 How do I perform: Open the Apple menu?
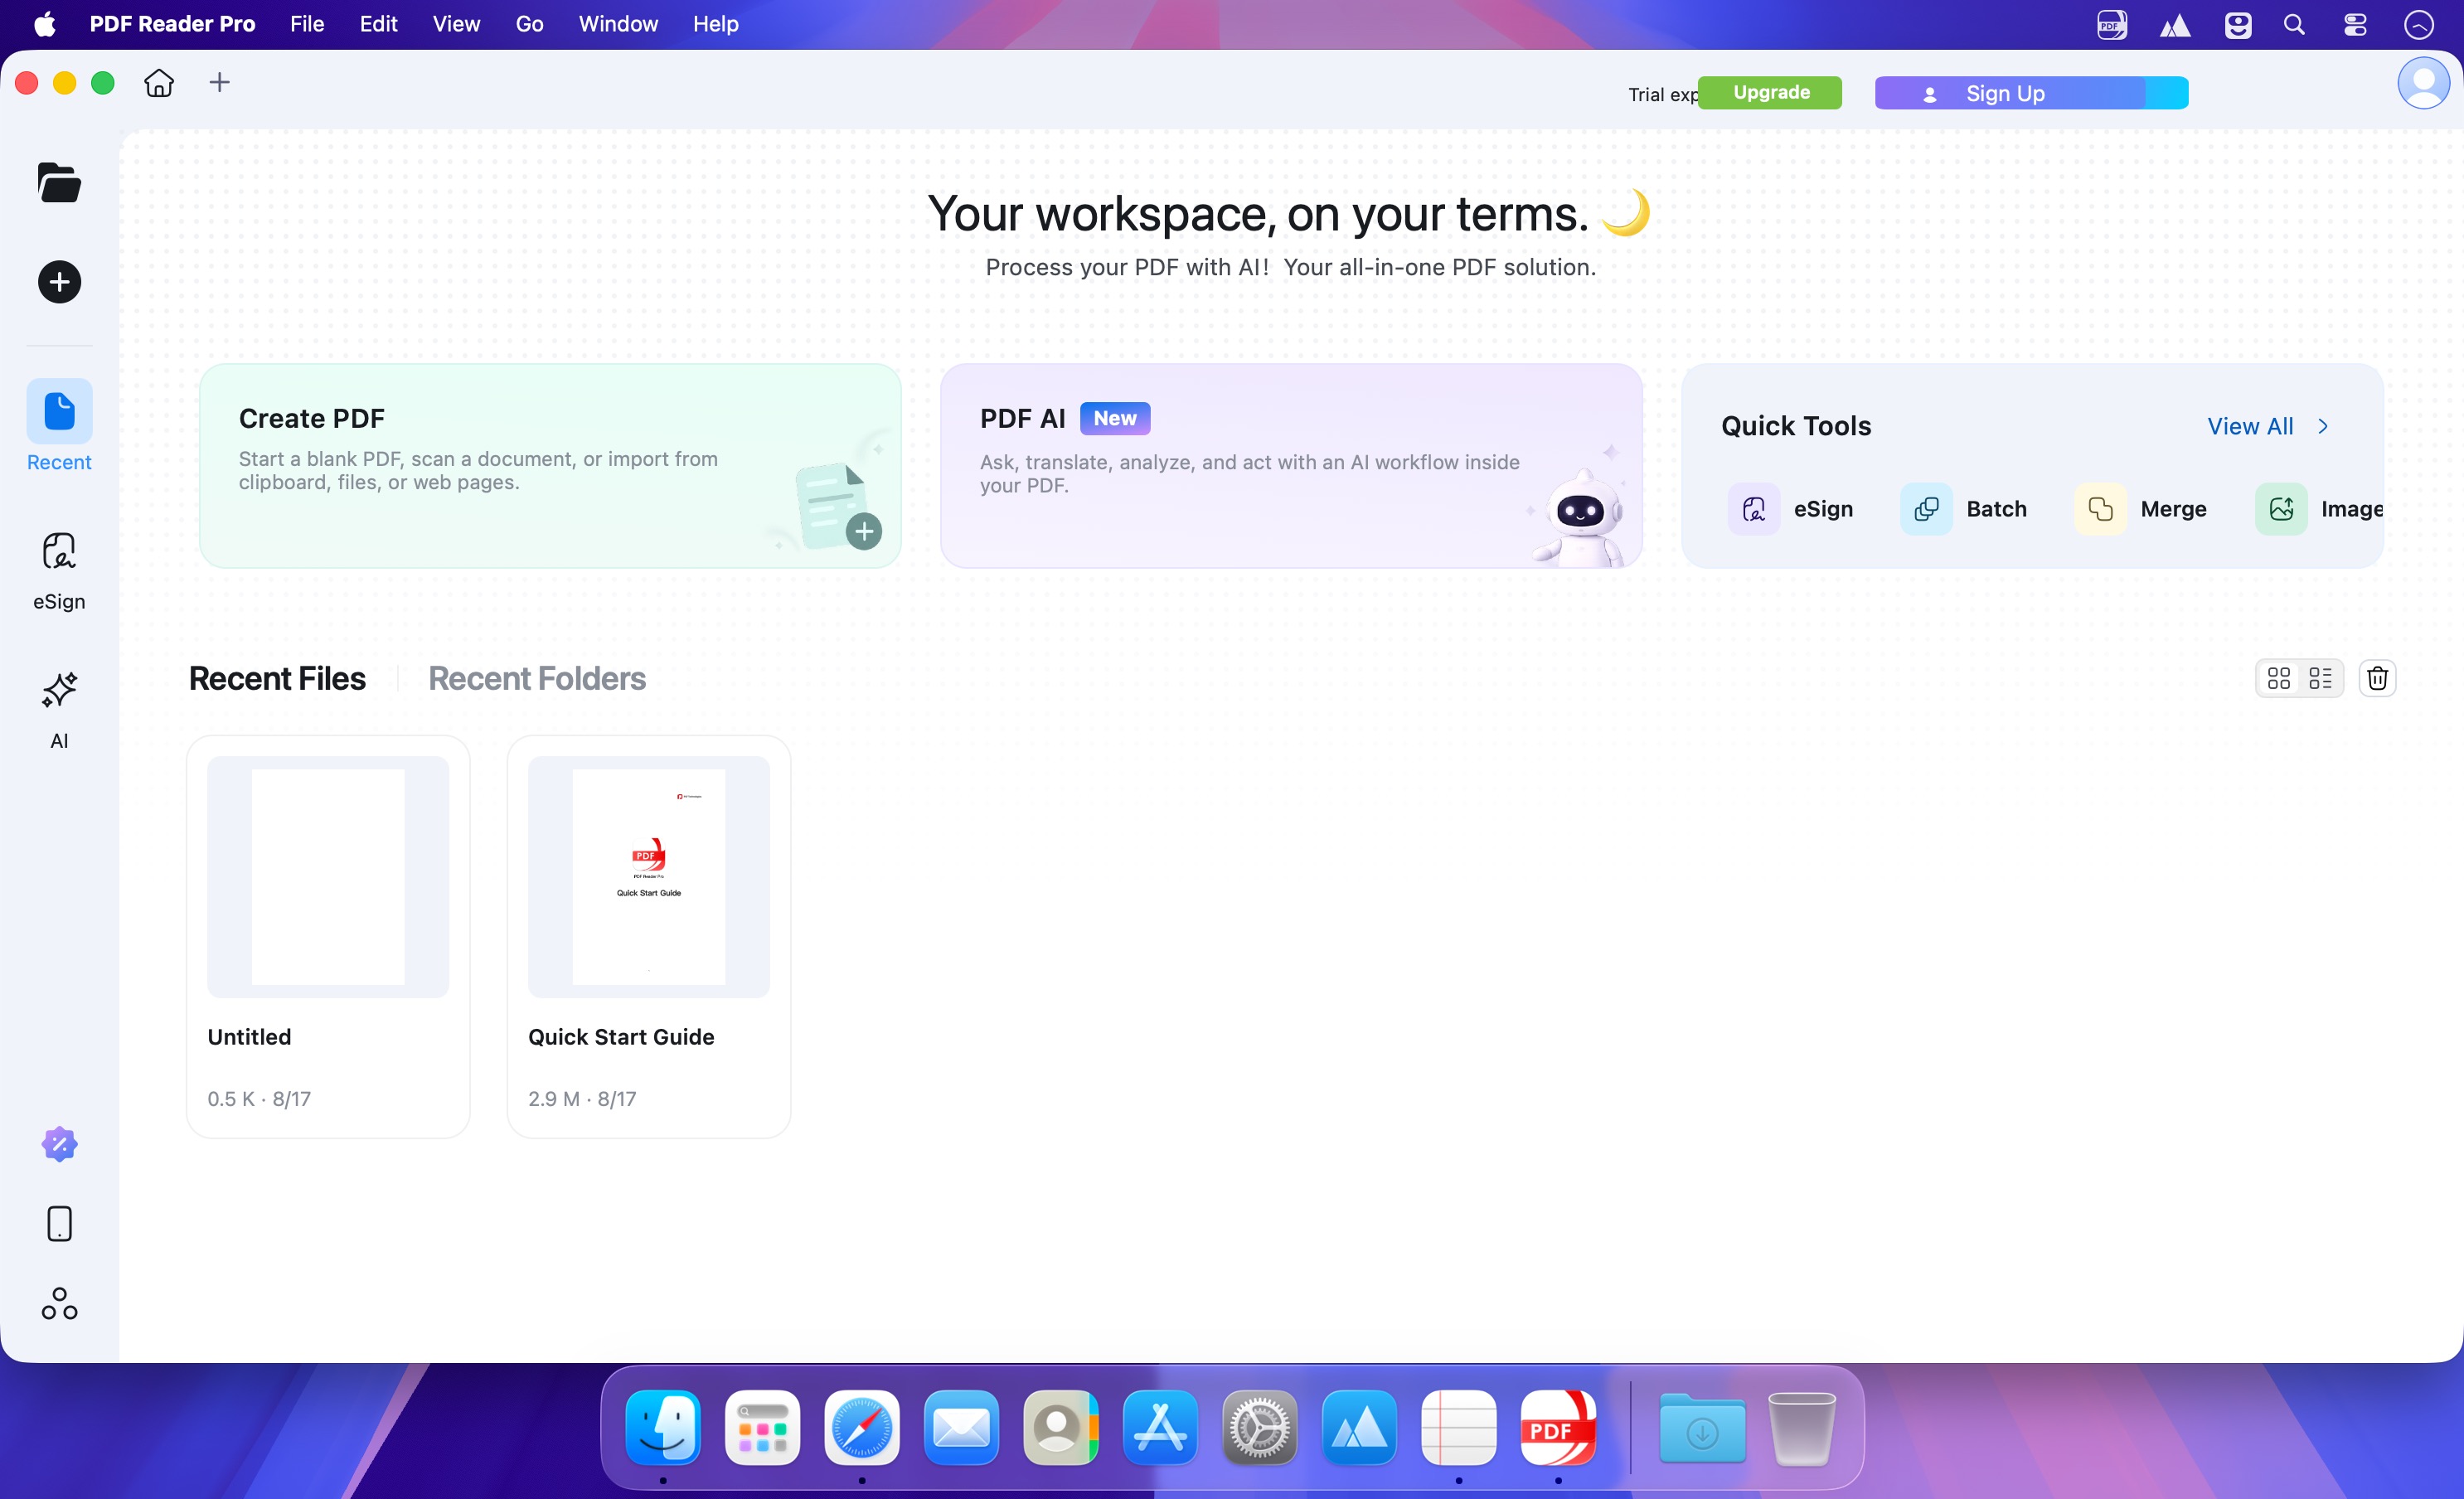coord(45,24)
